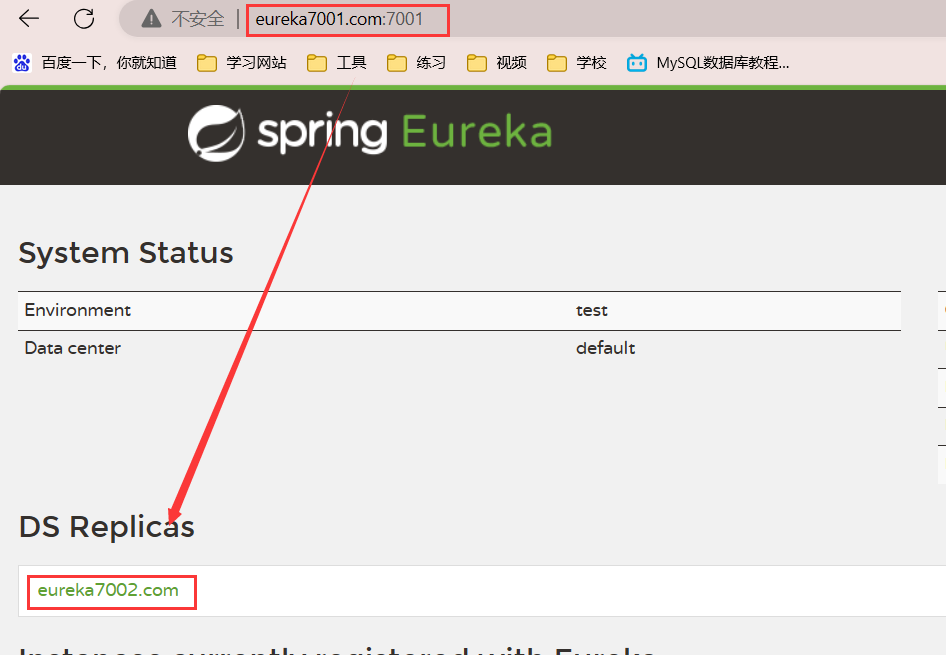
Task: Select the System Status heading
Action: pos(126,253)
